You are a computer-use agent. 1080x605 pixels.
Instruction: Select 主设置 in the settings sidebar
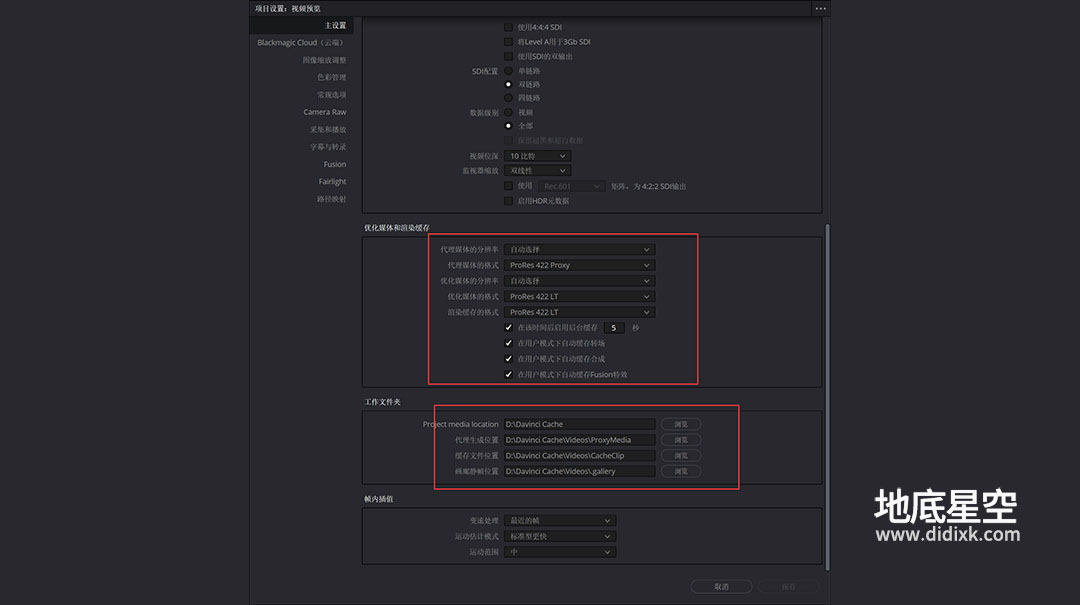tap(335, 25)
